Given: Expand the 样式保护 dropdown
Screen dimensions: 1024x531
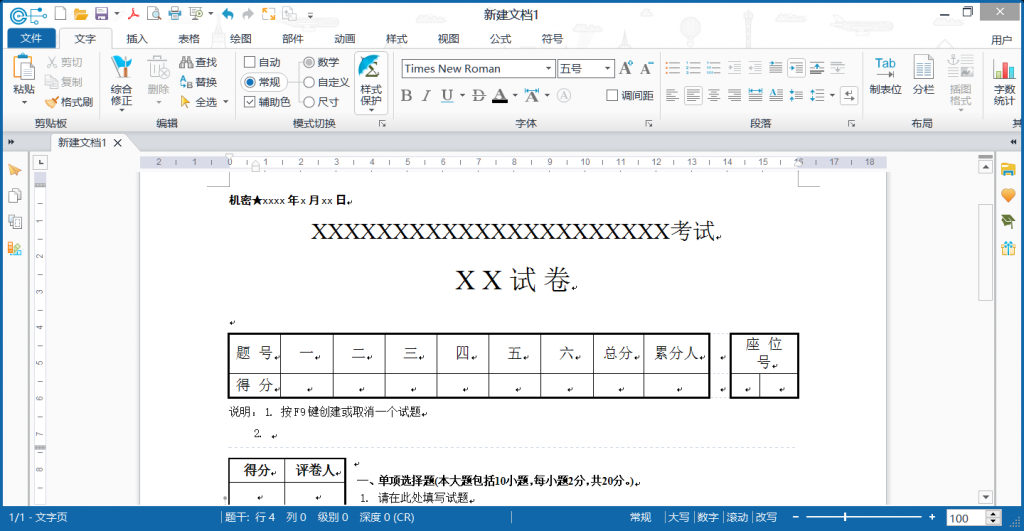Looking at the screenshot, I should [371, 110].
